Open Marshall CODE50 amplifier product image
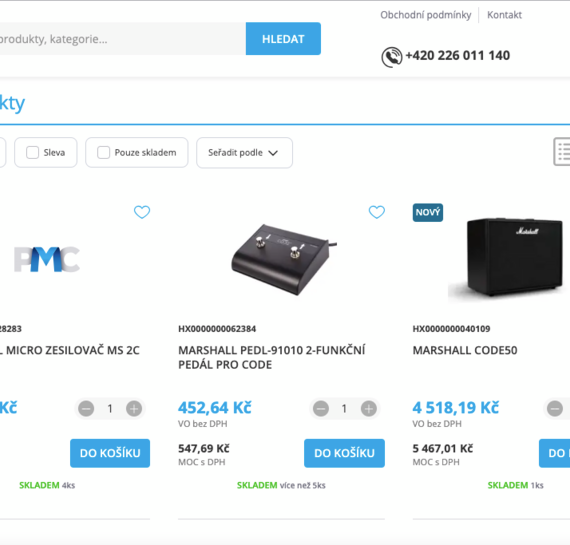Image resolution: width=570 pixels, height=545 pixels. [x=509, y=258]
